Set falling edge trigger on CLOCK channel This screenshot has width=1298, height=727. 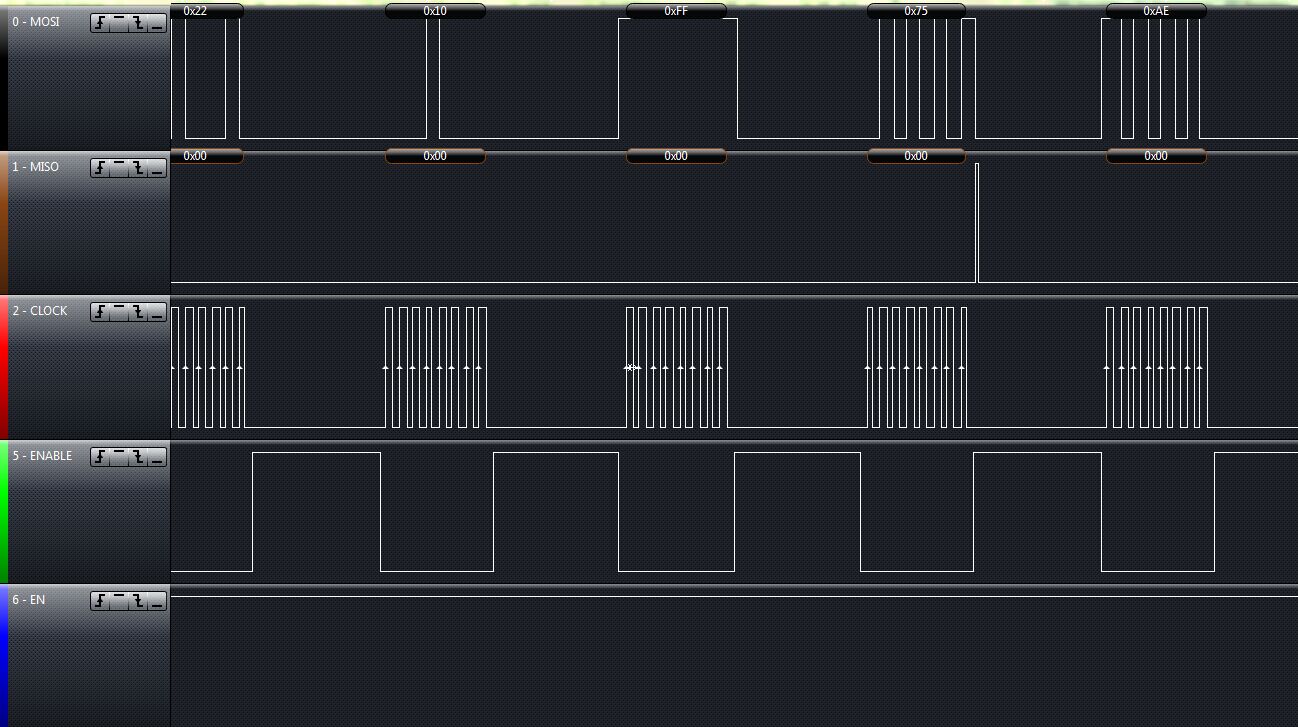(x=138, y=312)
